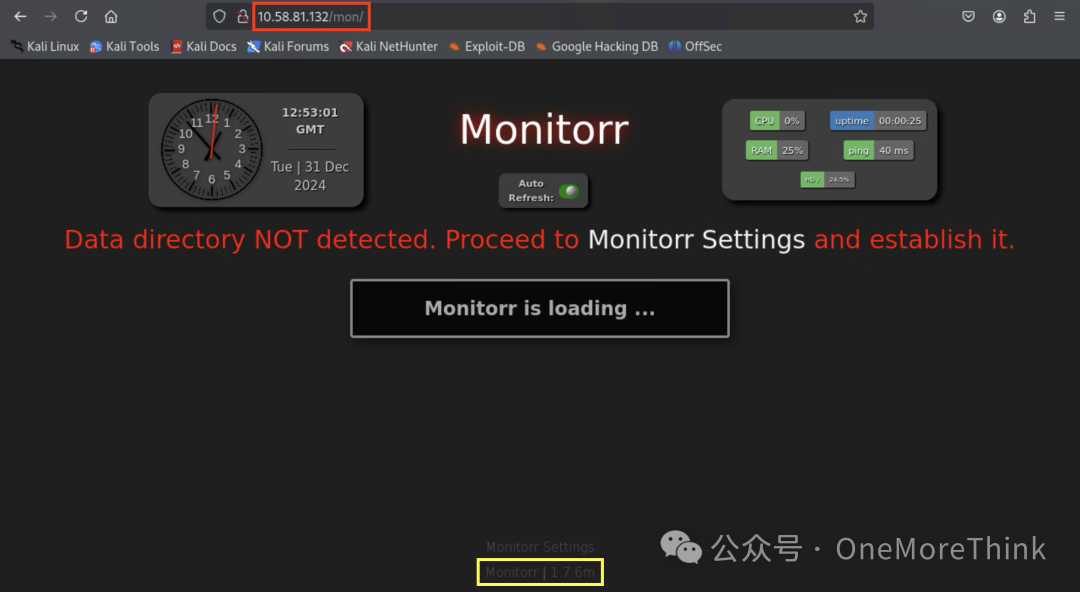This screenshot has height=592, width=1080.
Task: Toggle the Auto Refresh switch
Action: tap(569, 191)
